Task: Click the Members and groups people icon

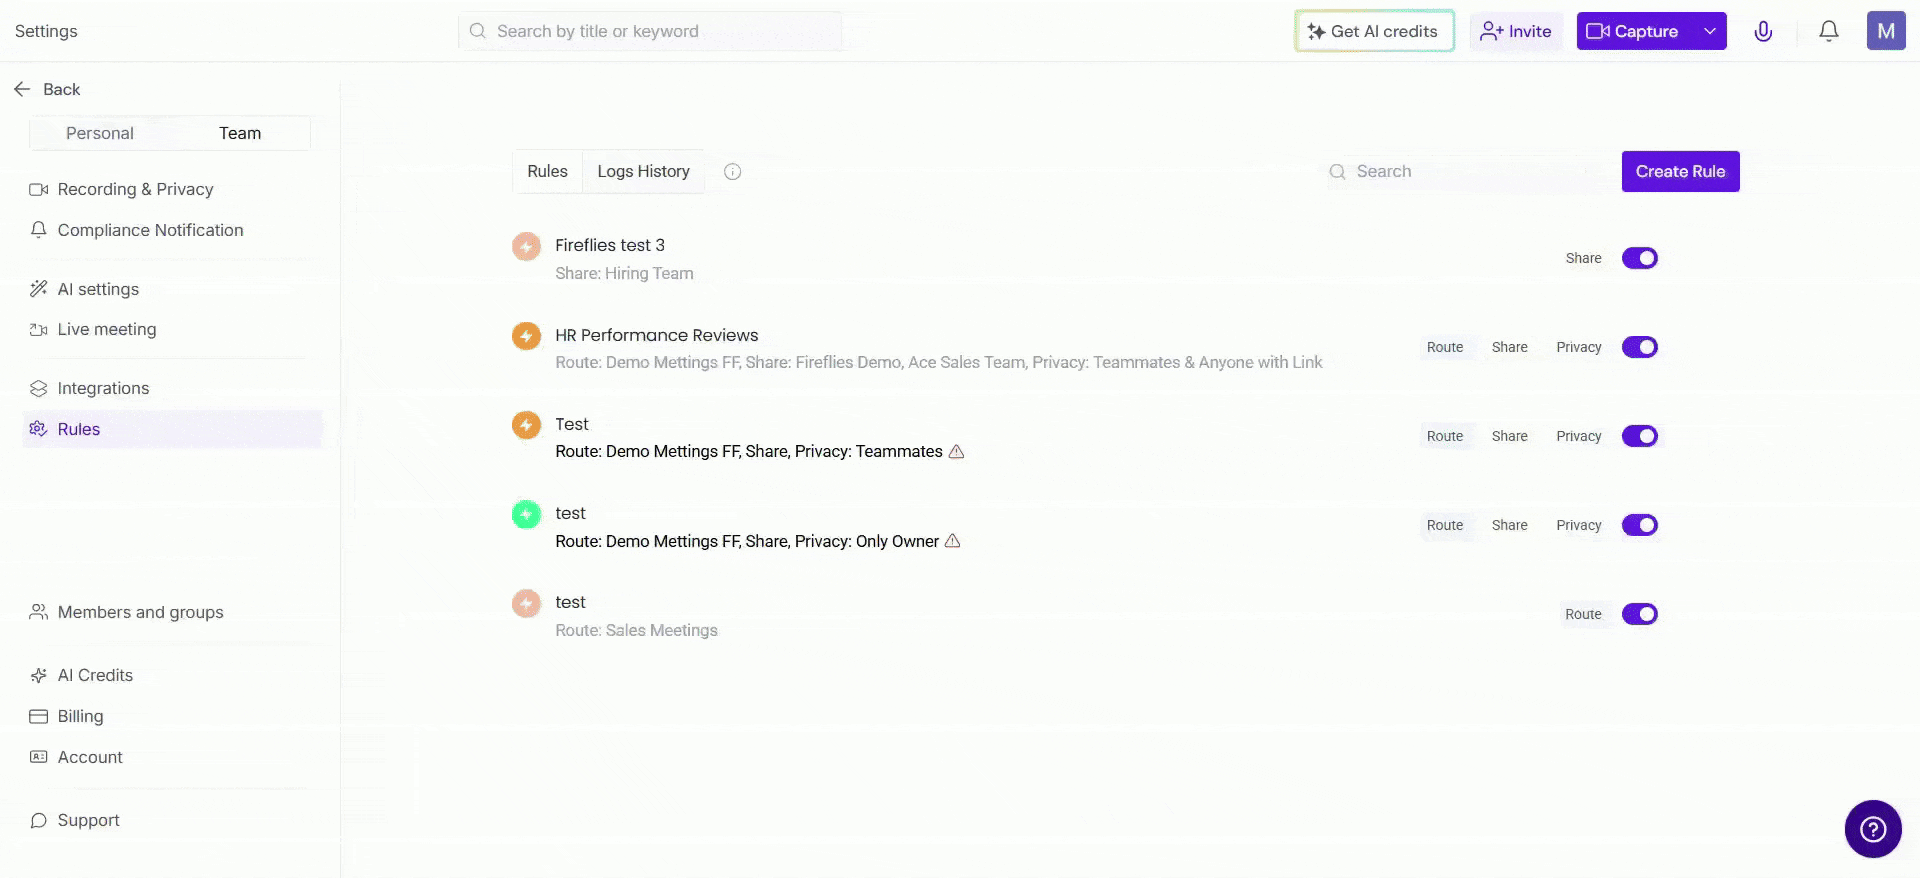Action: click(x=39, y=612)
